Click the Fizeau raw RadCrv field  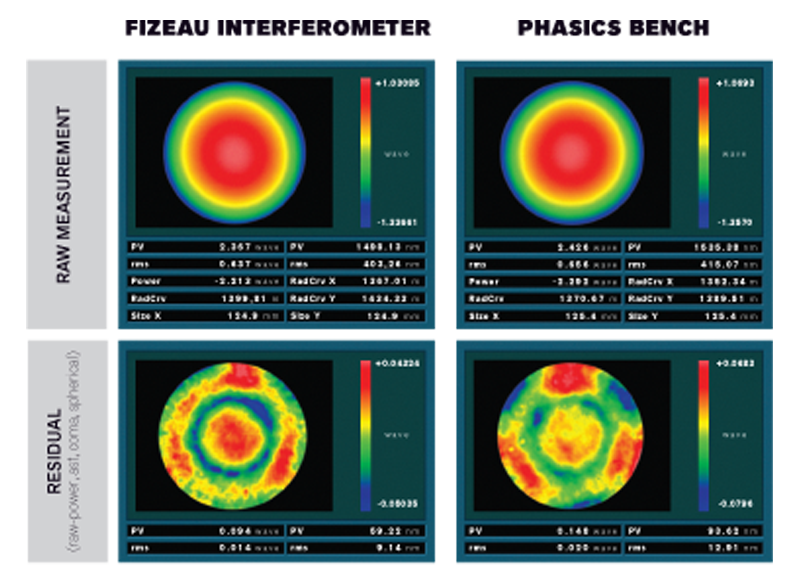[x=206, y=298]
